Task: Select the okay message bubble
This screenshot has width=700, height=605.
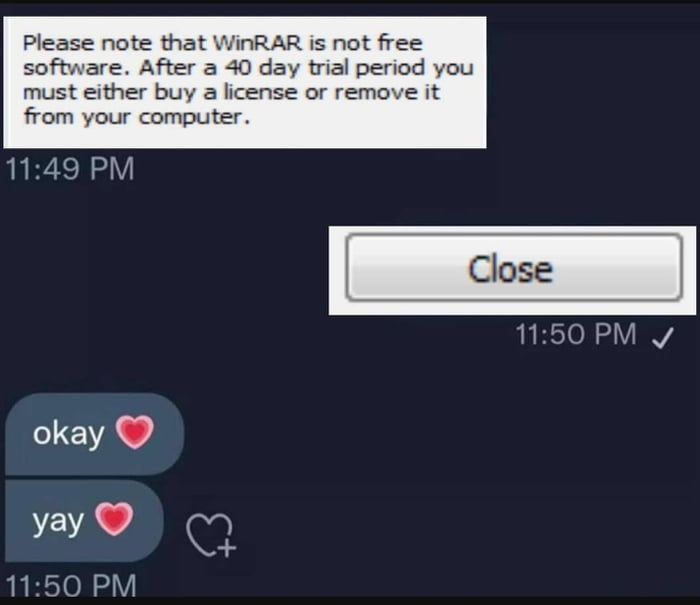Action: click(94, 434)
